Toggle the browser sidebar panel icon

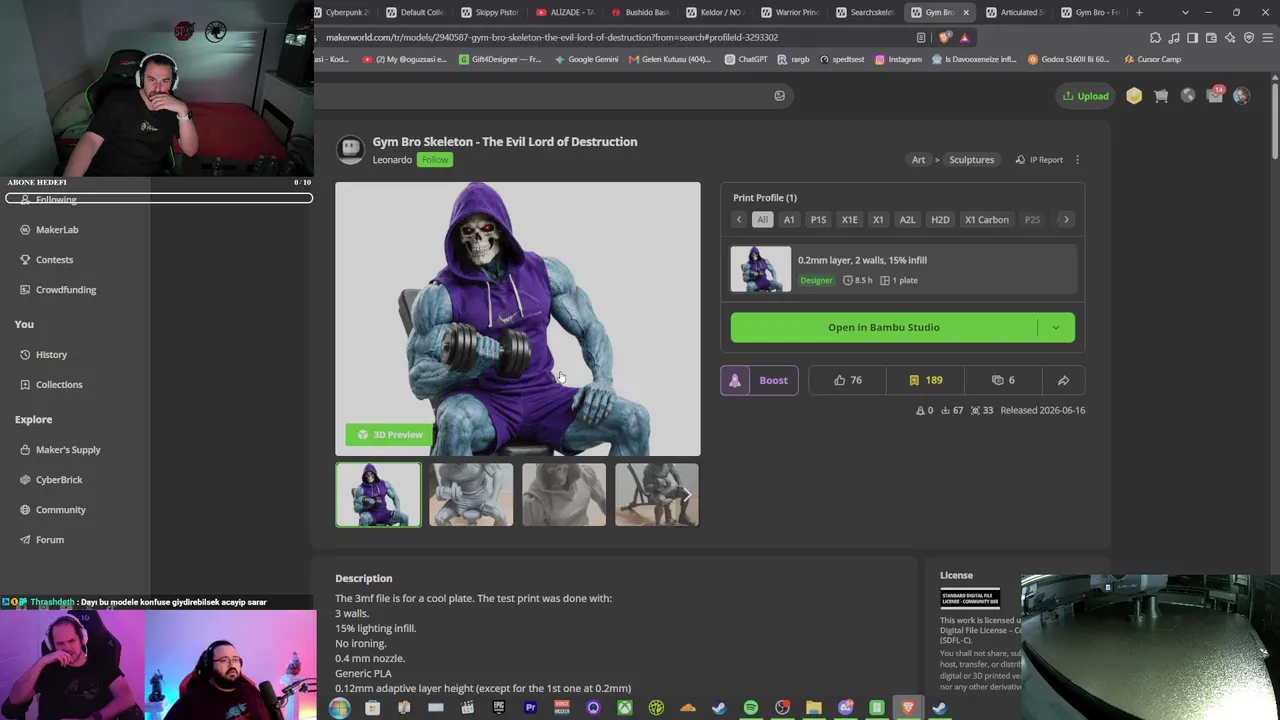(1193, 38)
